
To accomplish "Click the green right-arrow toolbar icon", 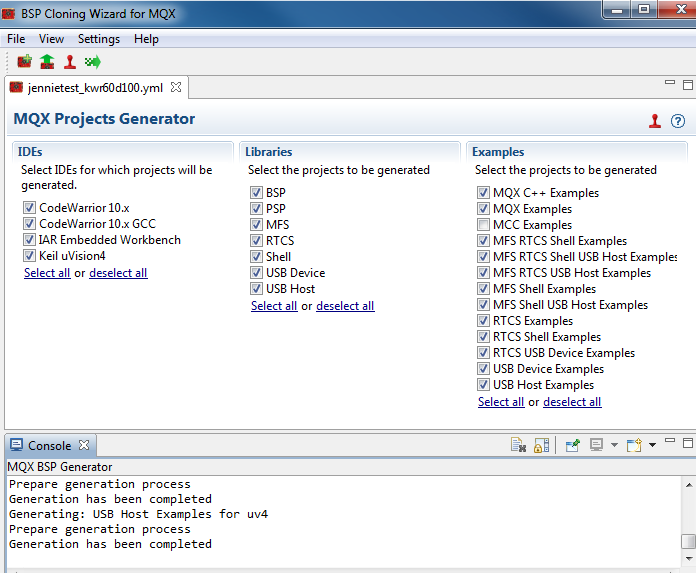I will [x=93, y=62].
